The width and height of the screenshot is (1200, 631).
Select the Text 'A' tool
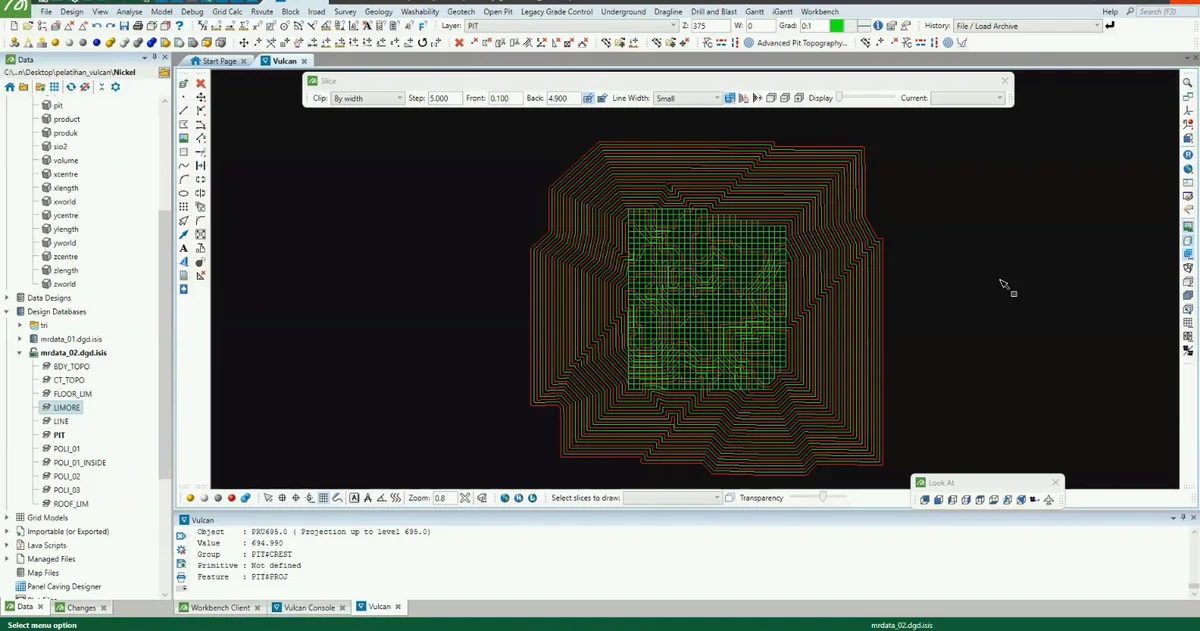point(183,248)
